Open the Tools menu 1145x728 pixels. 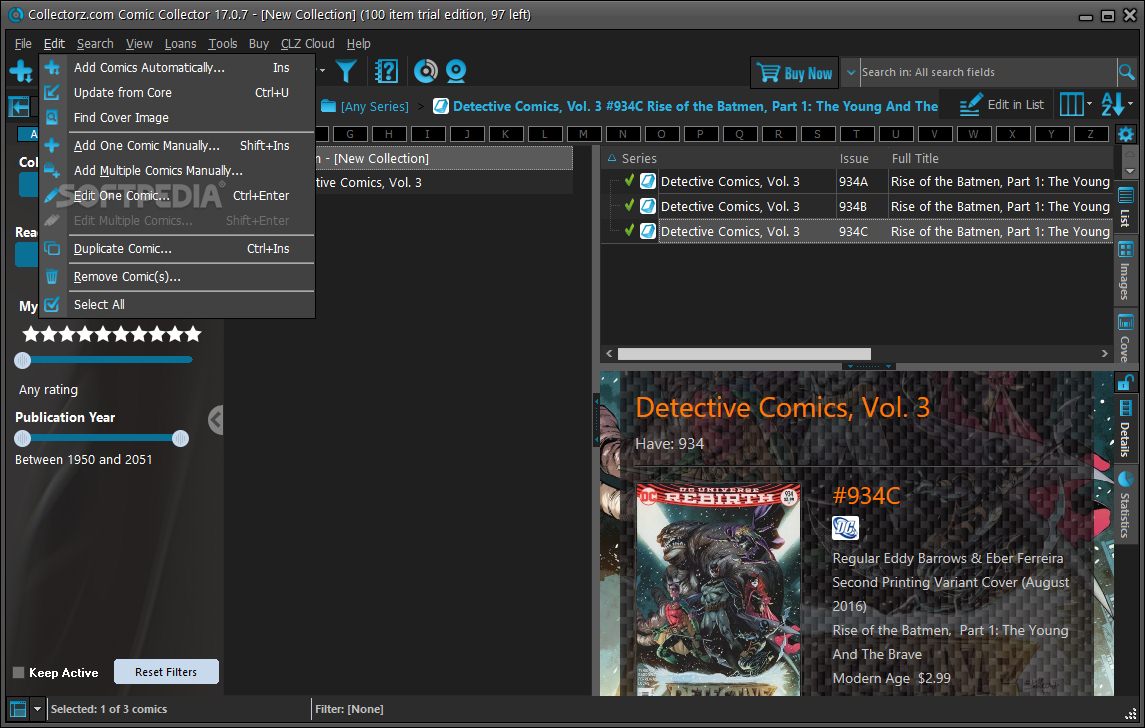point(223,44)
